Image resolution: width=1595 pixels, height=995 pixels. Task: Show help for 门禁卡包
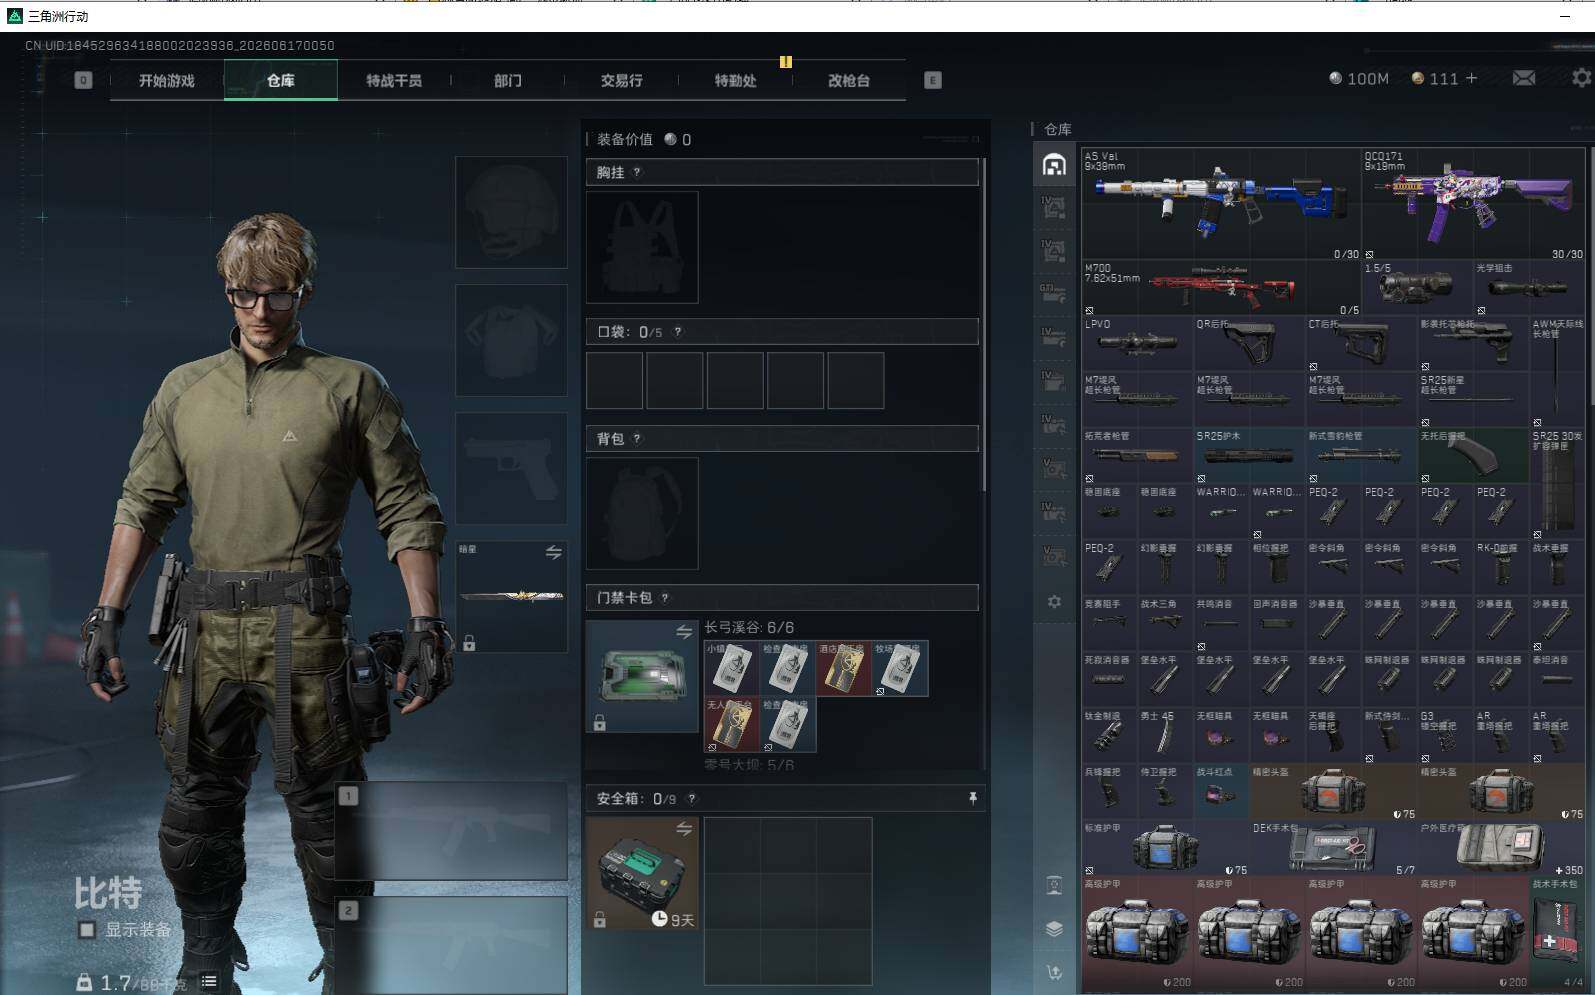(x=665, y=597)
